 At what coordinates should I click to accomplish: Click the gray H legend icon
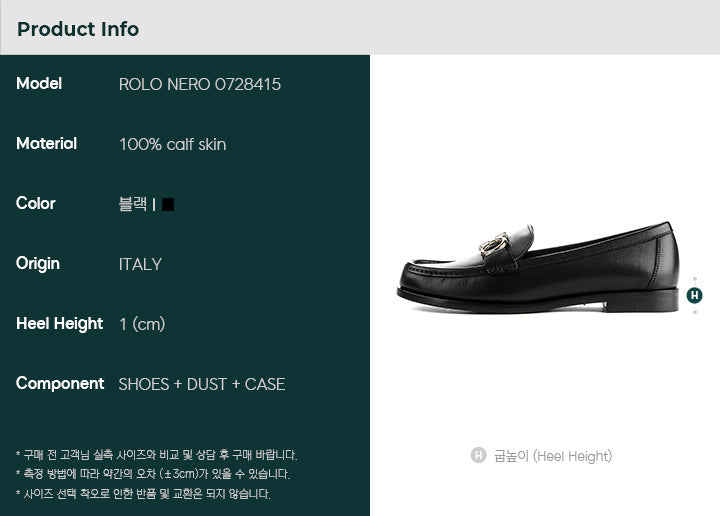coord(478,455)
